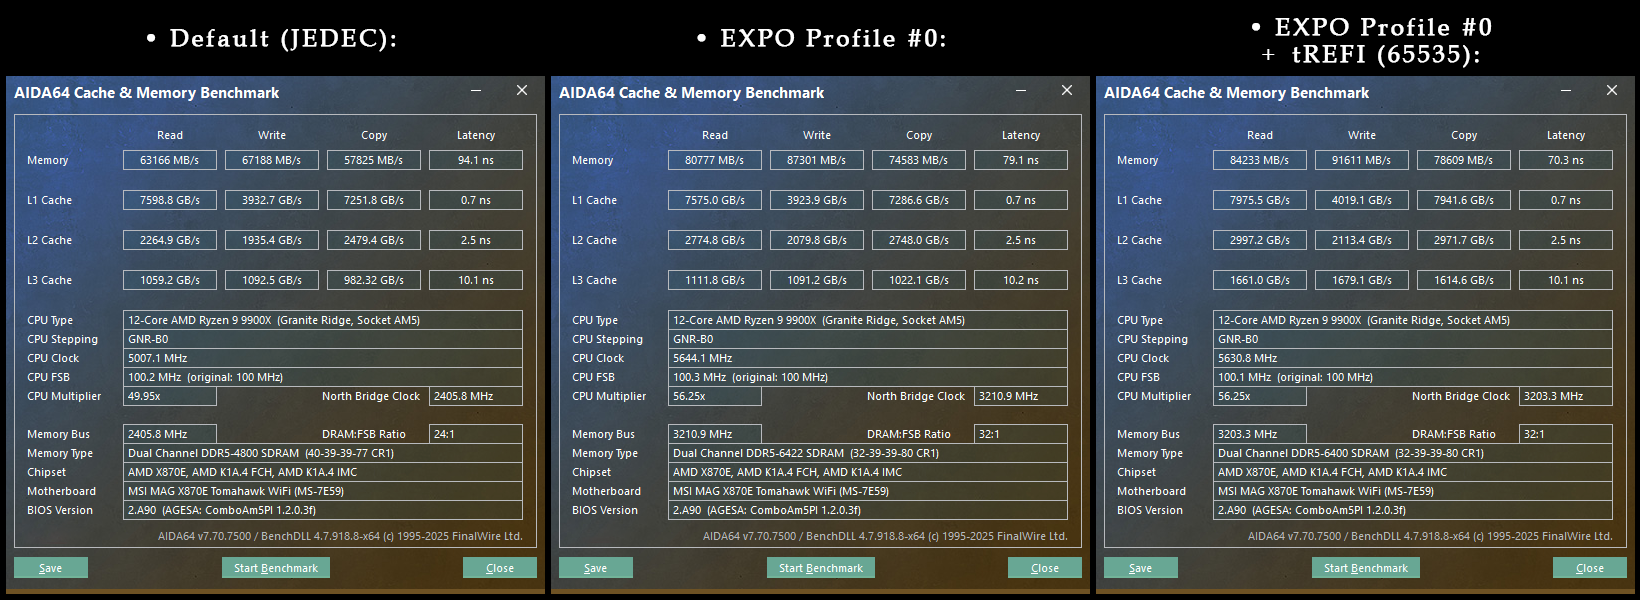Minimize the middle EXPO Profile #0 benchmark window
This screenshot has height=600, width=1640.
click(1021, 91)
